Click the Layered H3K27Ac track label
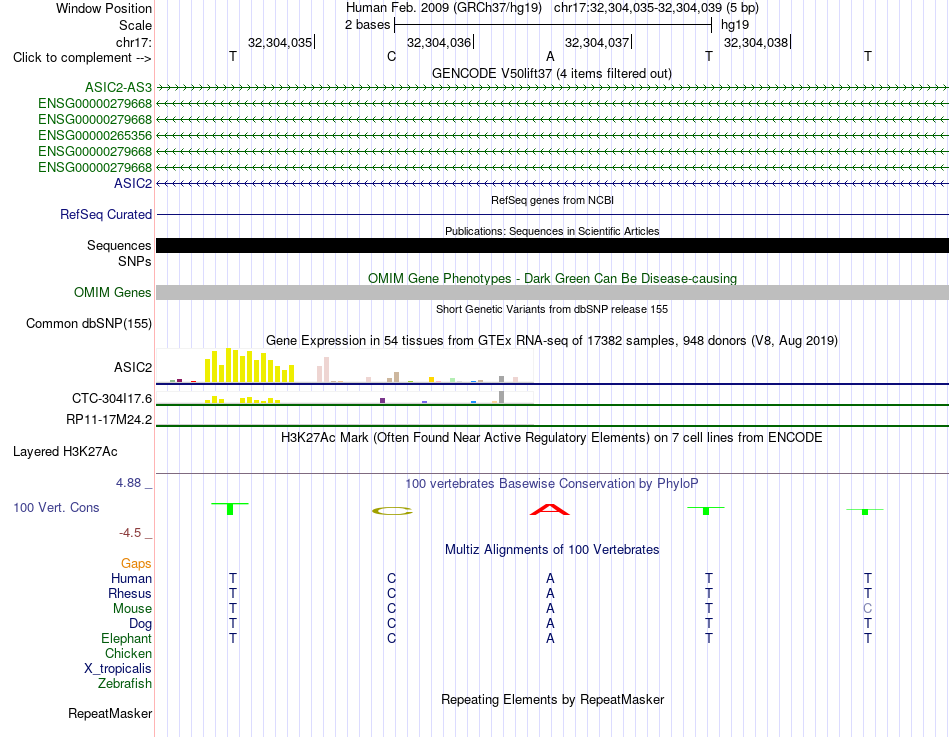The width and height of the screenshot is (950, 737). tap(65, 452)
